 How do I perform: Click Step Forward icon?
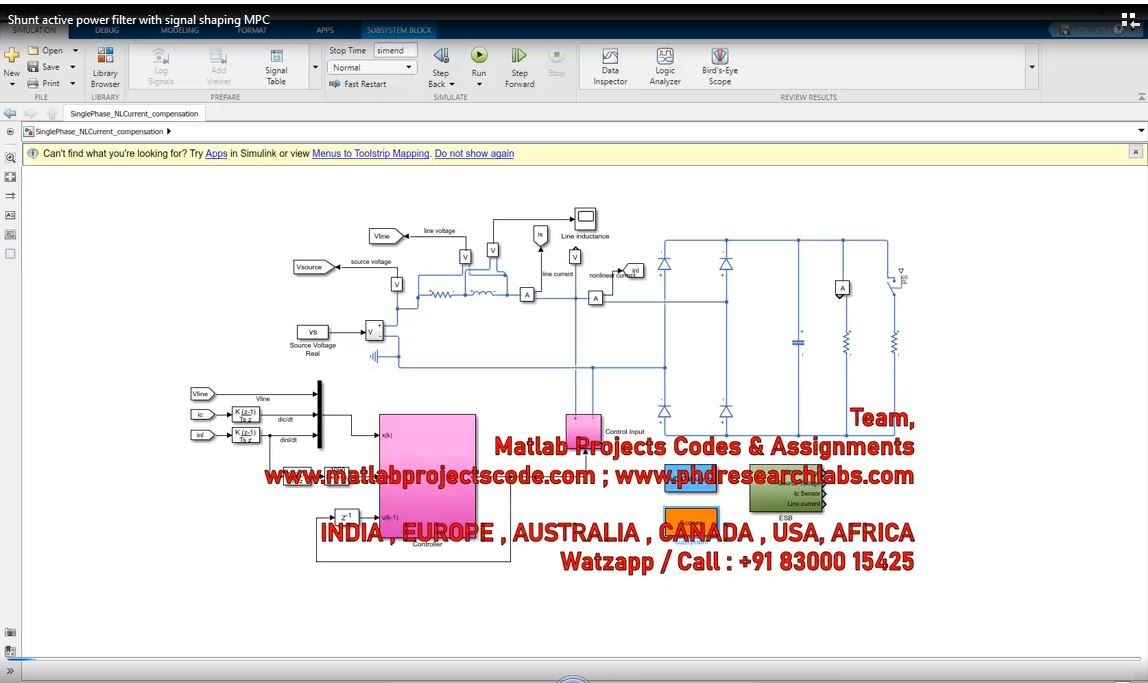point(519,56)
